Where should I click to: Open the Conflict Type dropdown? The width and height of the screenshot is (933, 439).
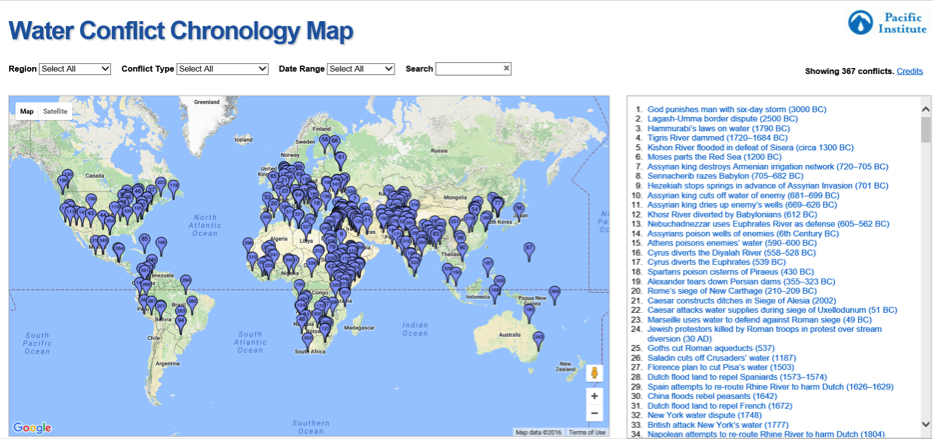(x=223, y=69)
